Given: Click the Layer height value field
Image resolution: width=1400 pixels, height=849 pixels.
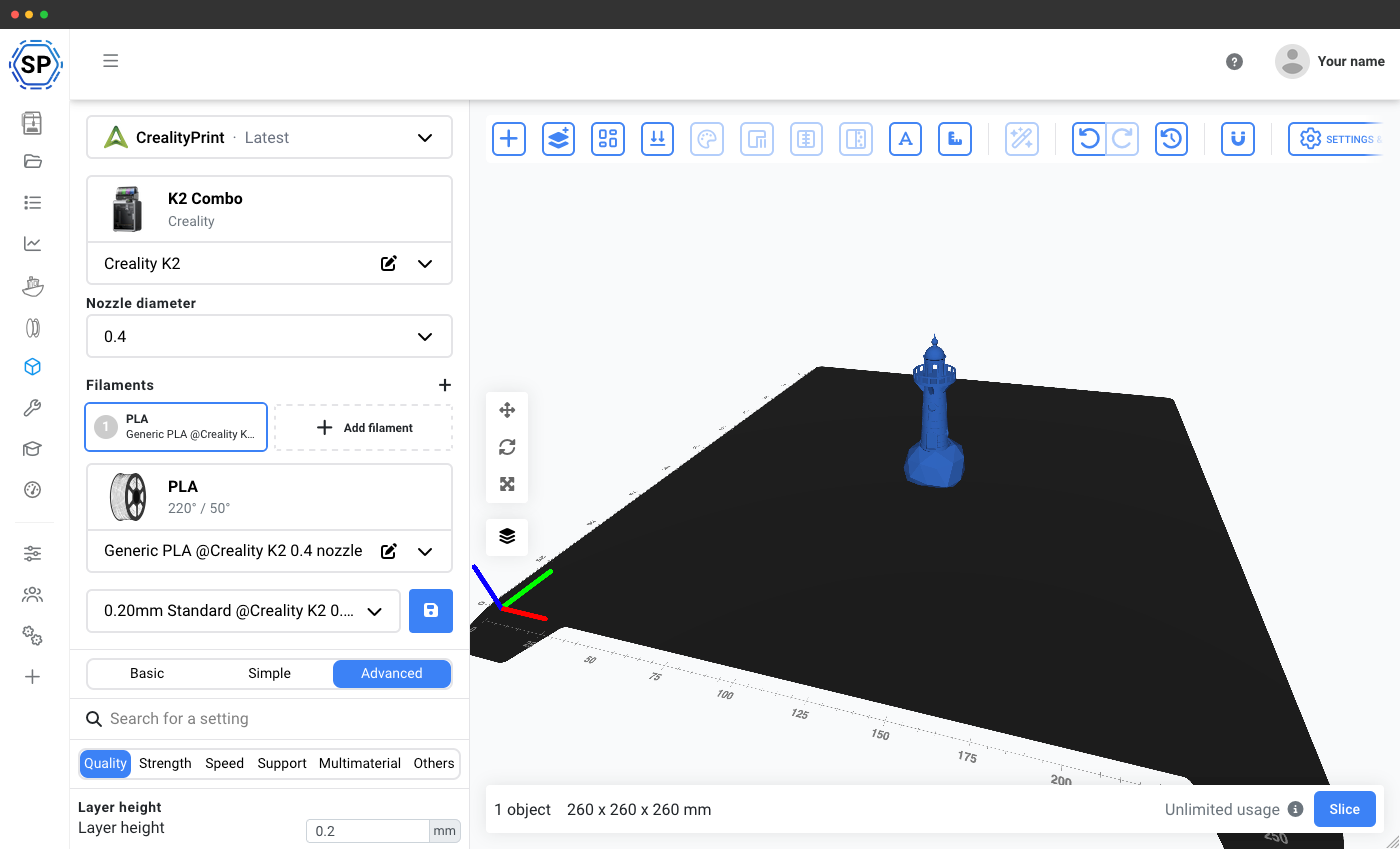Looking at the screenshot, I should click(368, 831).
